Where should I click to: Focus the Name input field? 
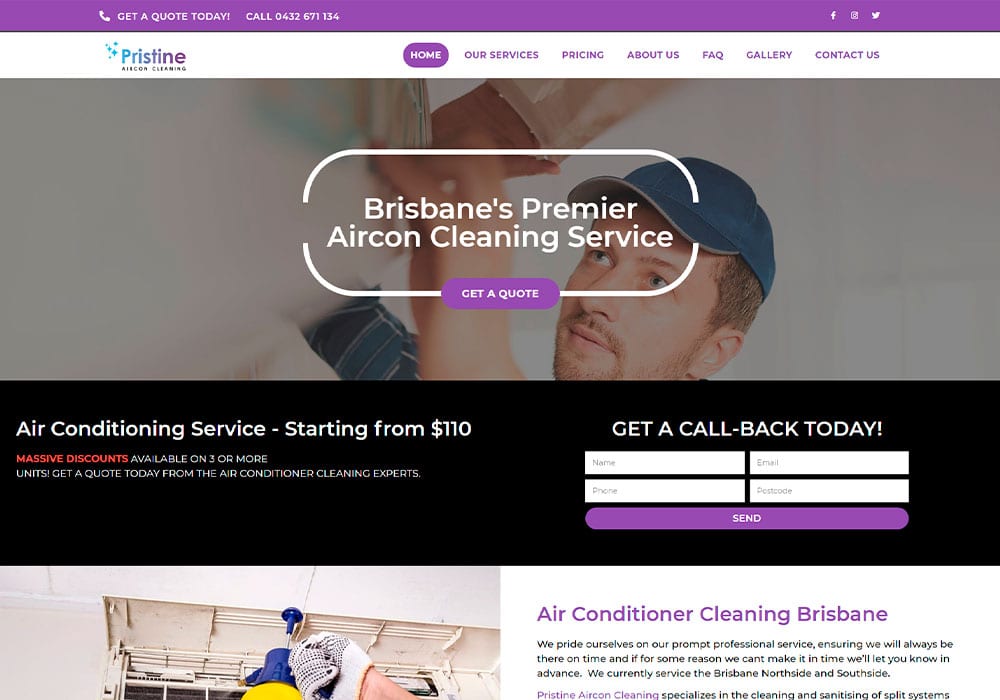665,463
